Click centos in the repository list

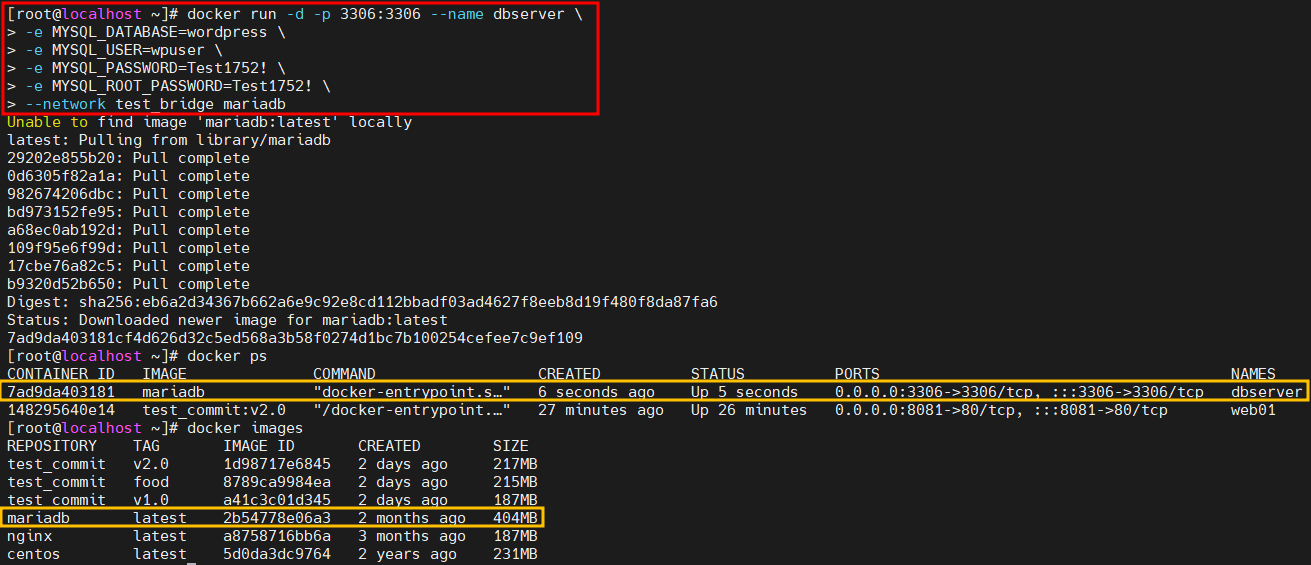pos(34,554)
